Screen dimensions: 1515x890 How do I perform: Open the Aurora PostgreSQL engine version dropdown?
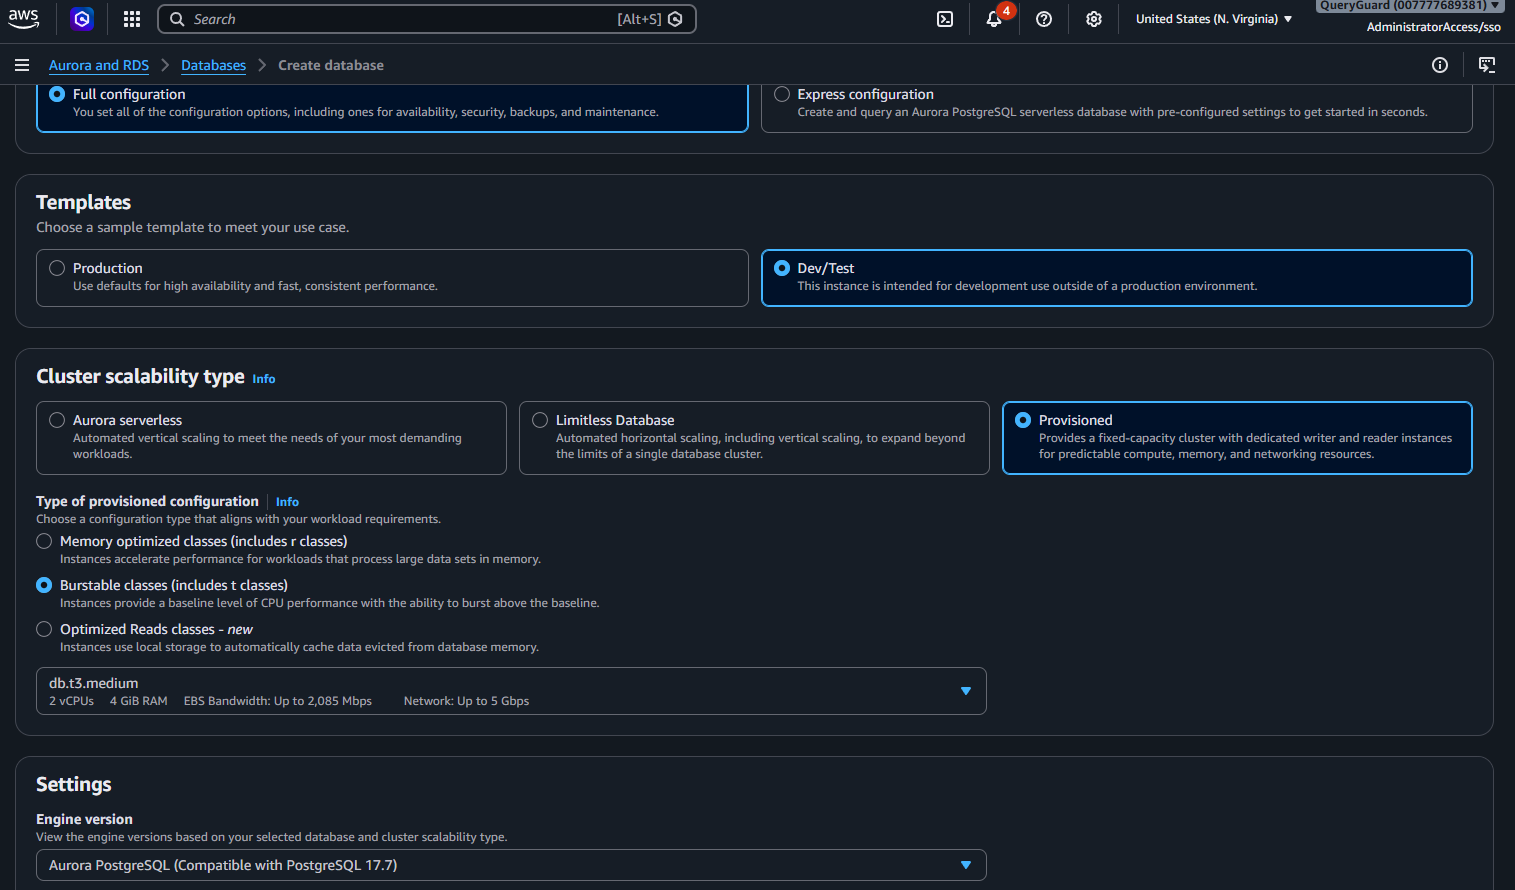click(x=511, y=865)
